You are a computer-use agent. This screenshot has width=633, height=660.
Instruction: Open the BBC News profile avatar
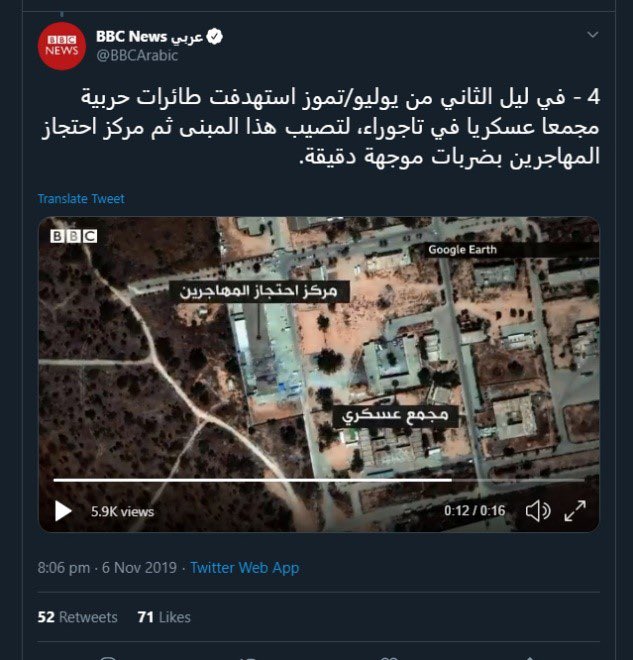tap(61, 46)
